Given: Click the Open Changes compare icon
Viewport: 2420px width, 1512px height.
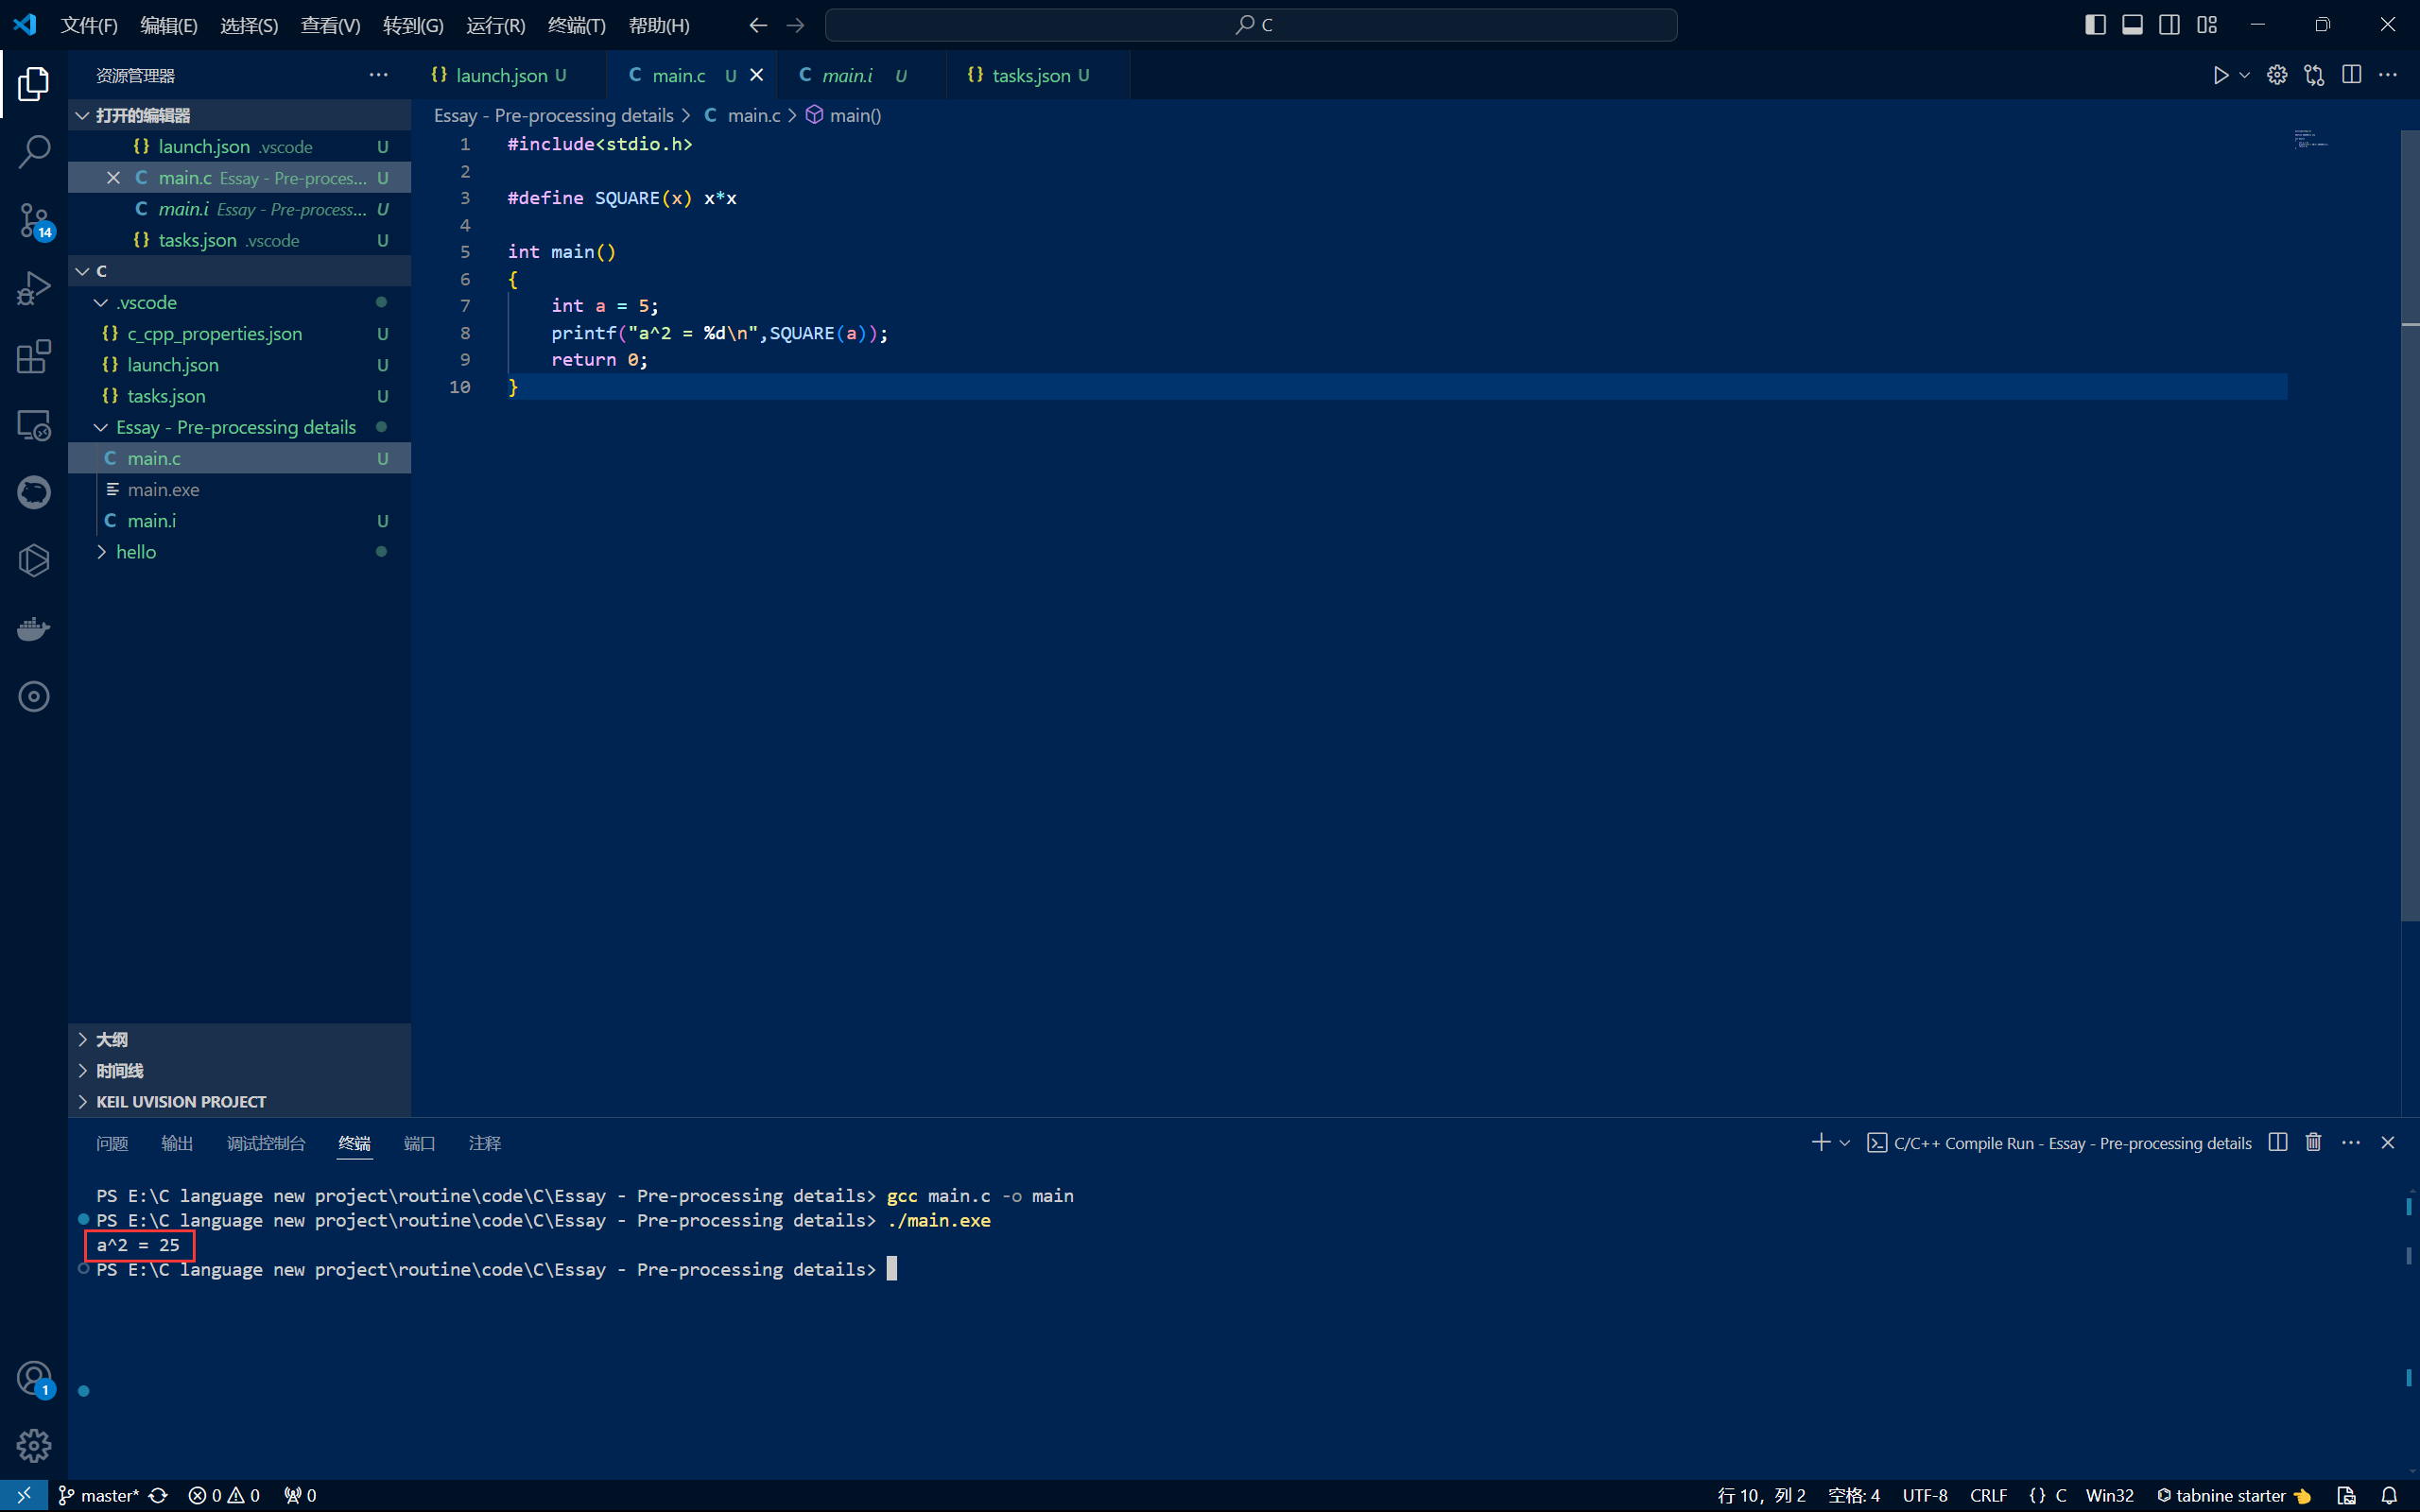Looking at the screenshot, I should (2314, 75).
